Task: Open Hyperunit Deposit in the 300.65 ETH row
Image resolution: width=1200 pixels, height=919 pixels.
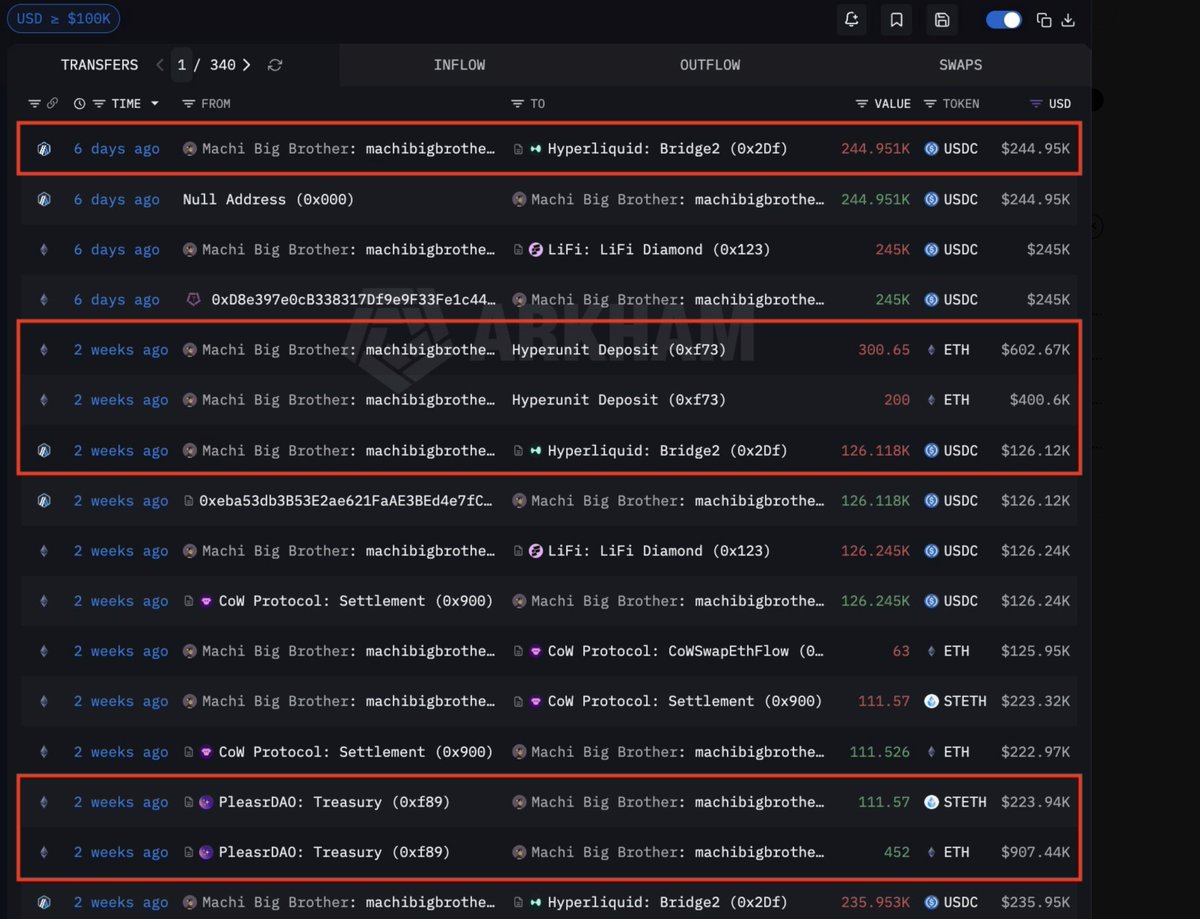Action: (x=619, y=350)
